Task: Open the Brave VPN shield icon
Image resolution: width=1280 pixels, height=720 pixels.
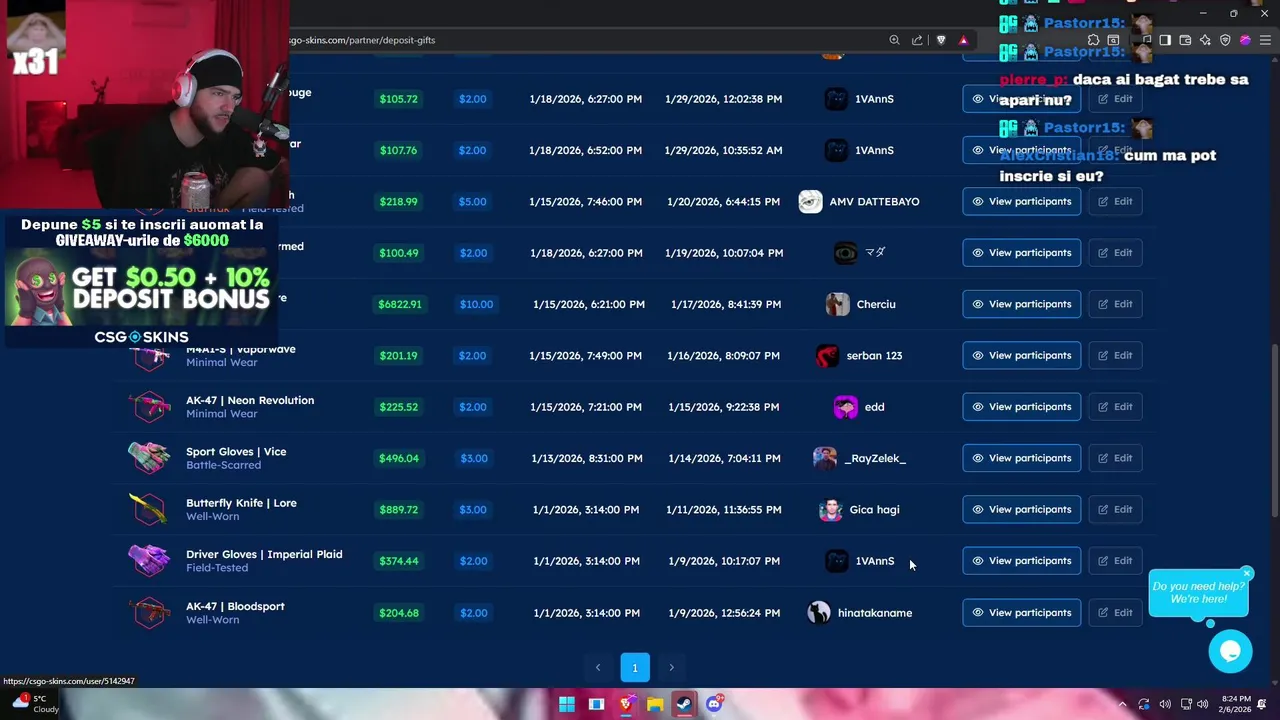Action: (1225, 40)
